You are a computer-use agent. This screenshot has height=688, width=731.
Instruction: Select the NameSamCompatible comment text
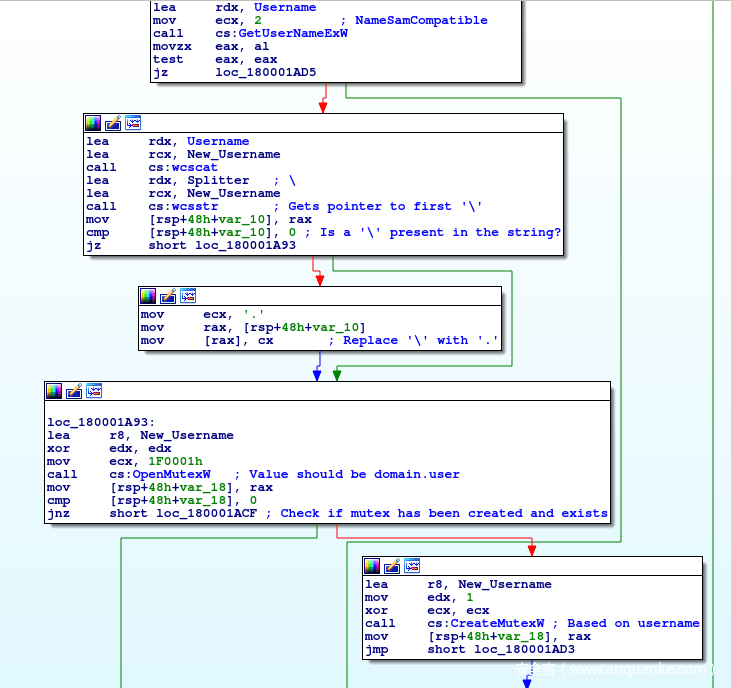421,20
